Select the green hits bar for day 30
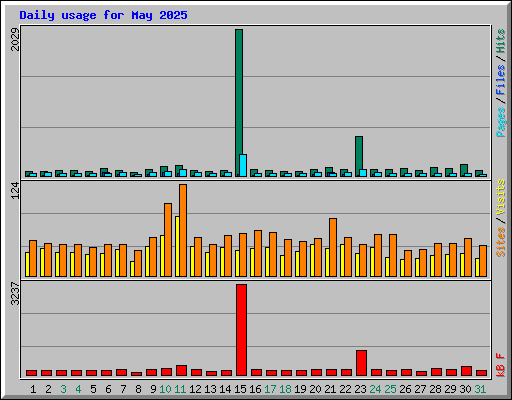 (464, 170)
